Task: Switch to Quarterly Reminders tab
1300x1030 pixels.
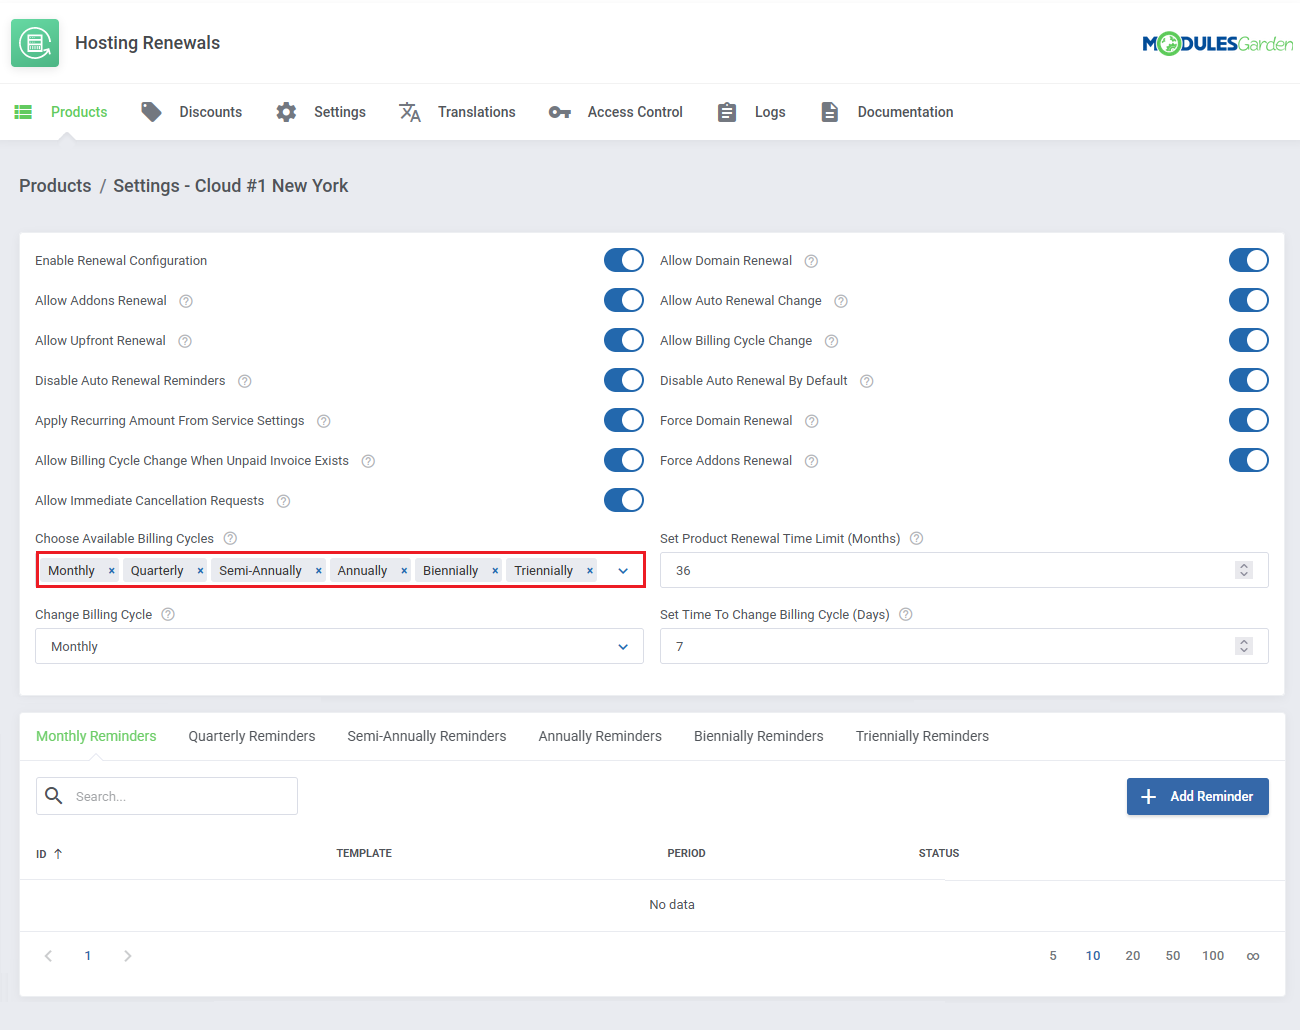Action: tap(252, 736)
